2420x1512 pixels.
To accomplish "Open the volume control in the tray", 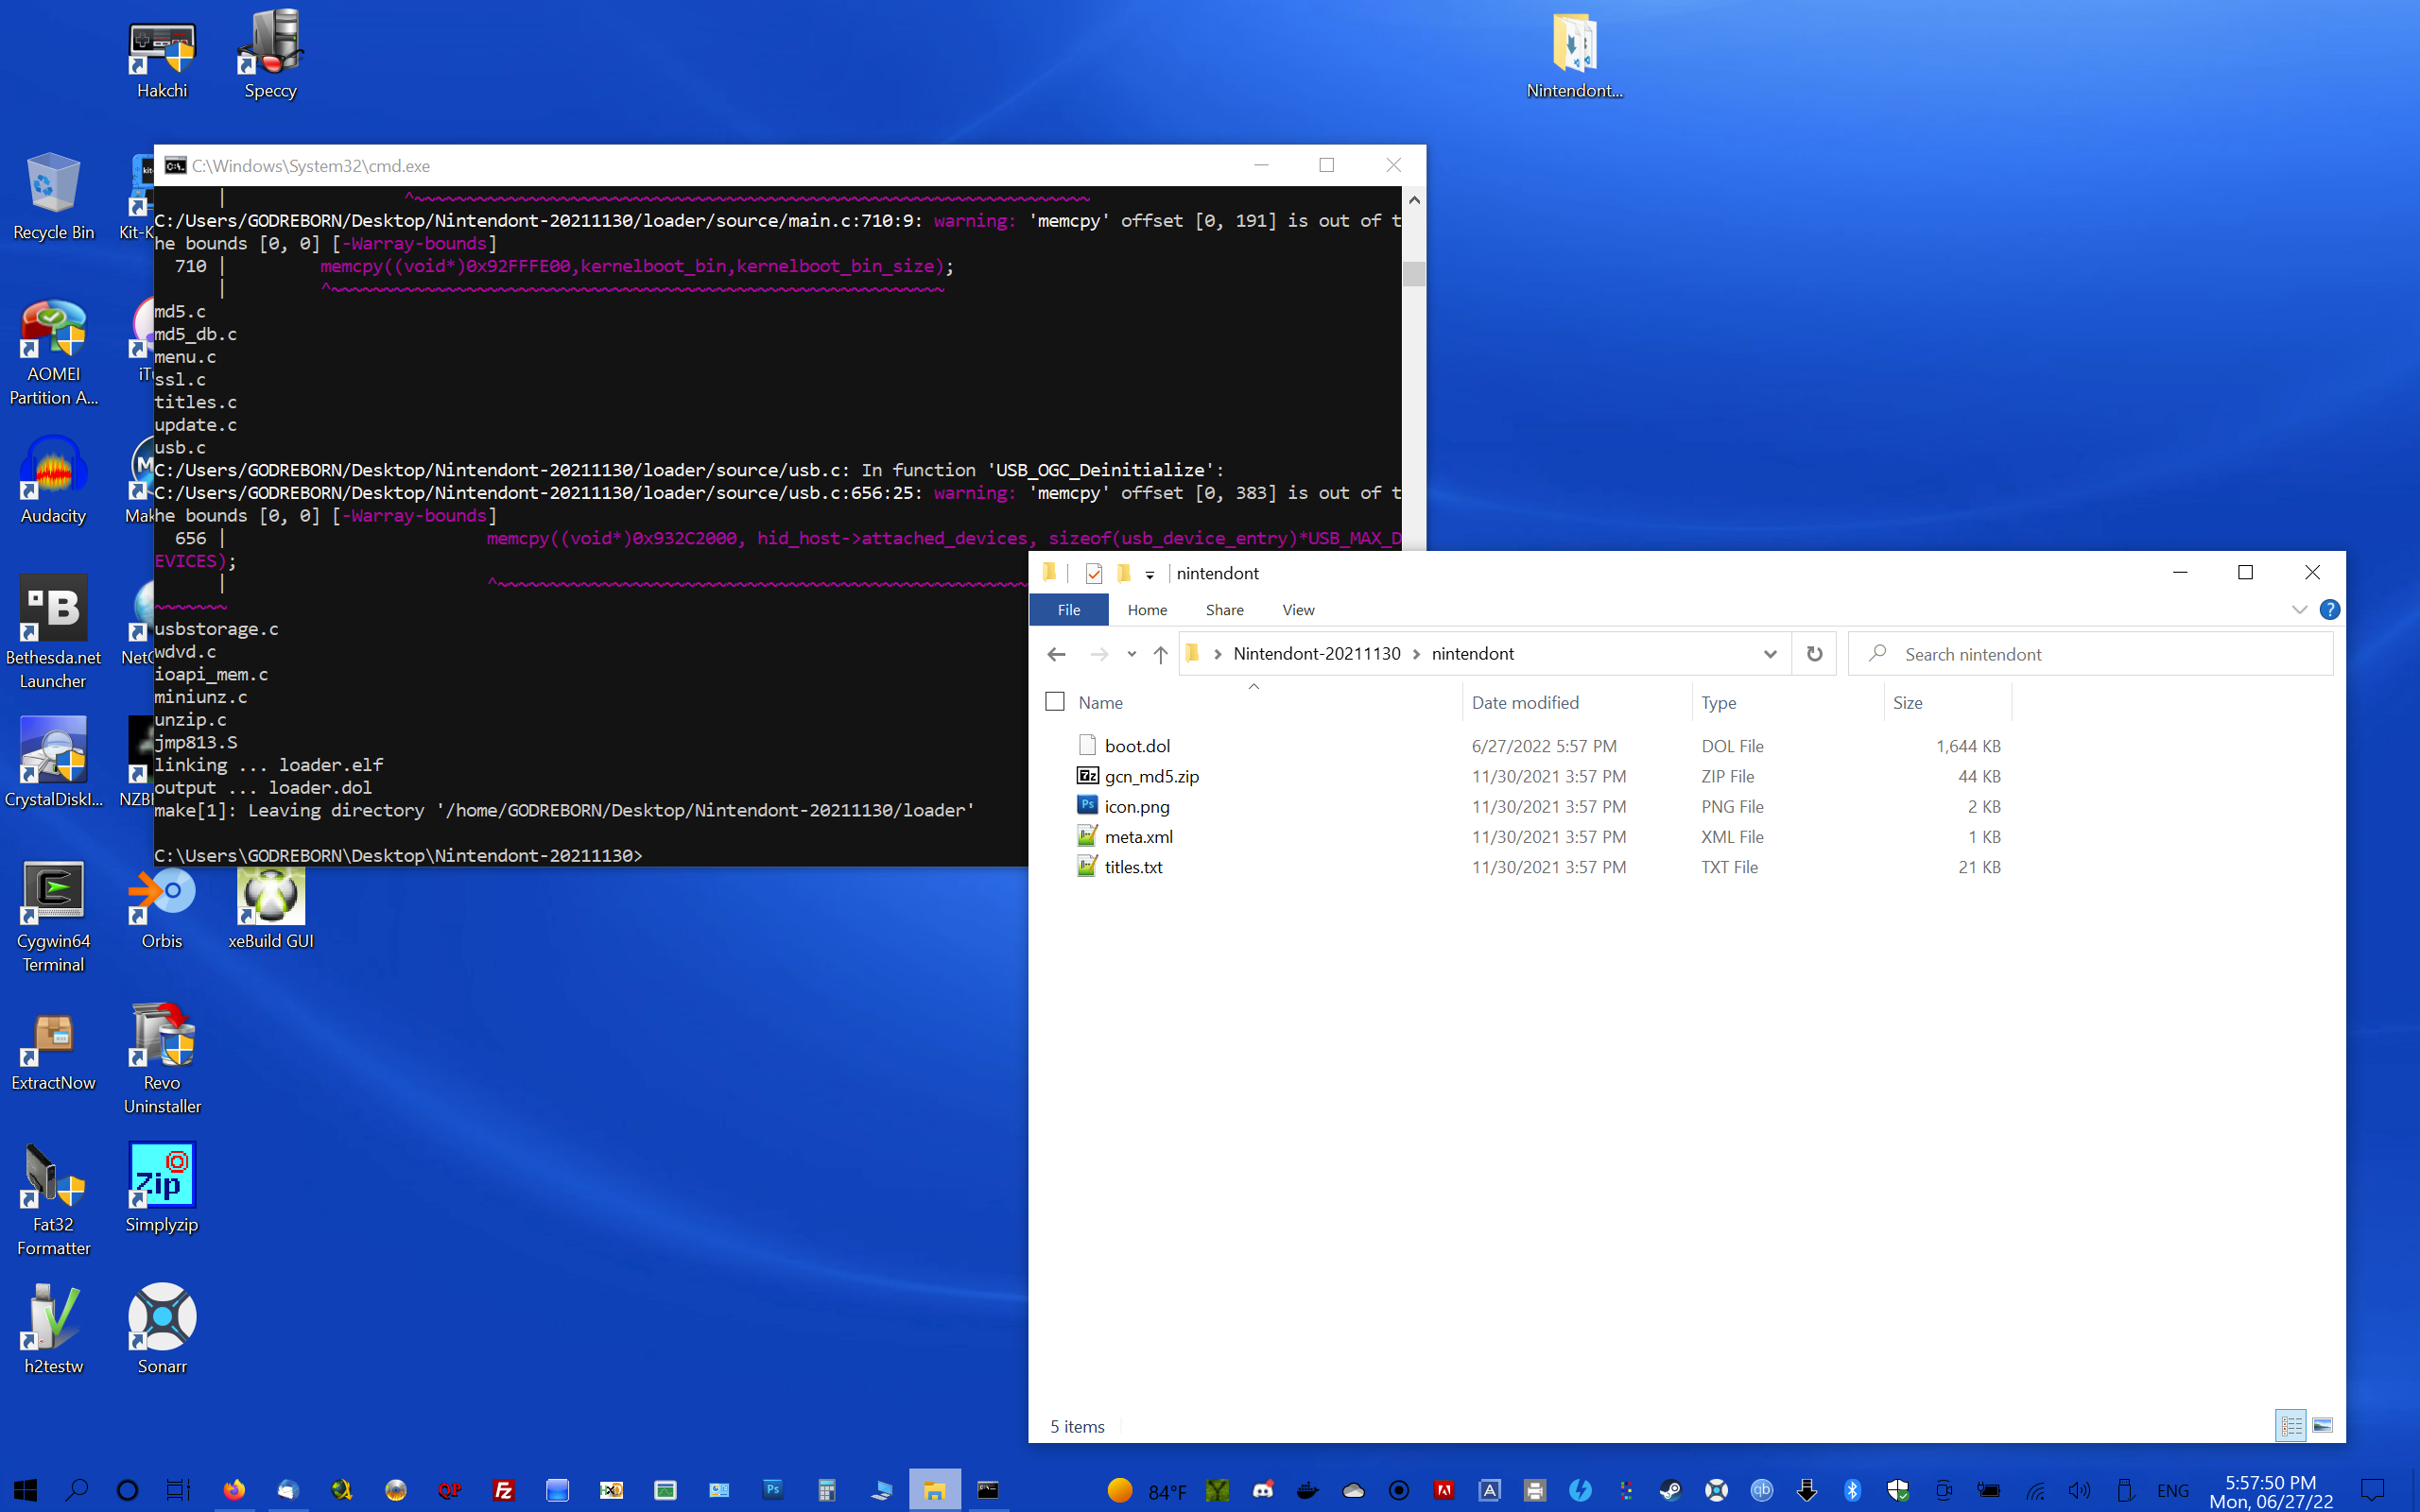I will tap(2079, 1491).
